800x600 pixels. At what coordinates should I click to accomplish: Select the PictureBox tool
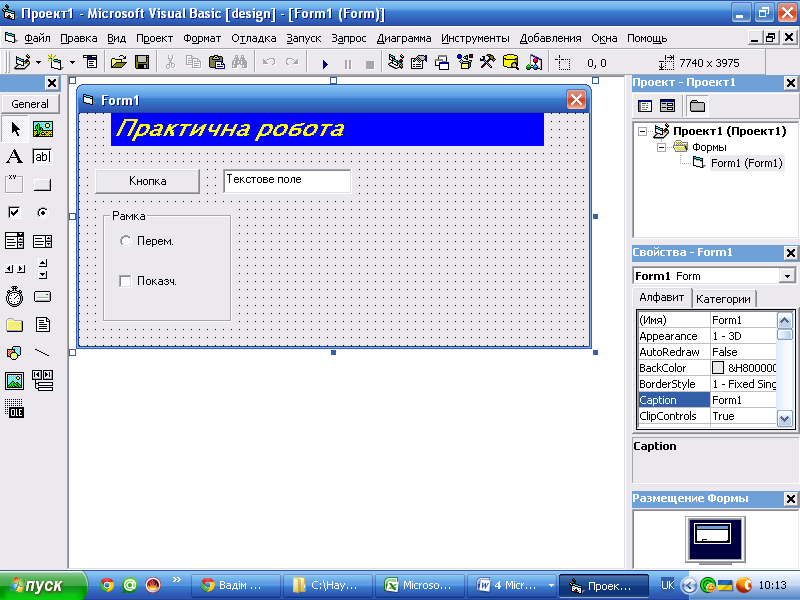(43, 129)
